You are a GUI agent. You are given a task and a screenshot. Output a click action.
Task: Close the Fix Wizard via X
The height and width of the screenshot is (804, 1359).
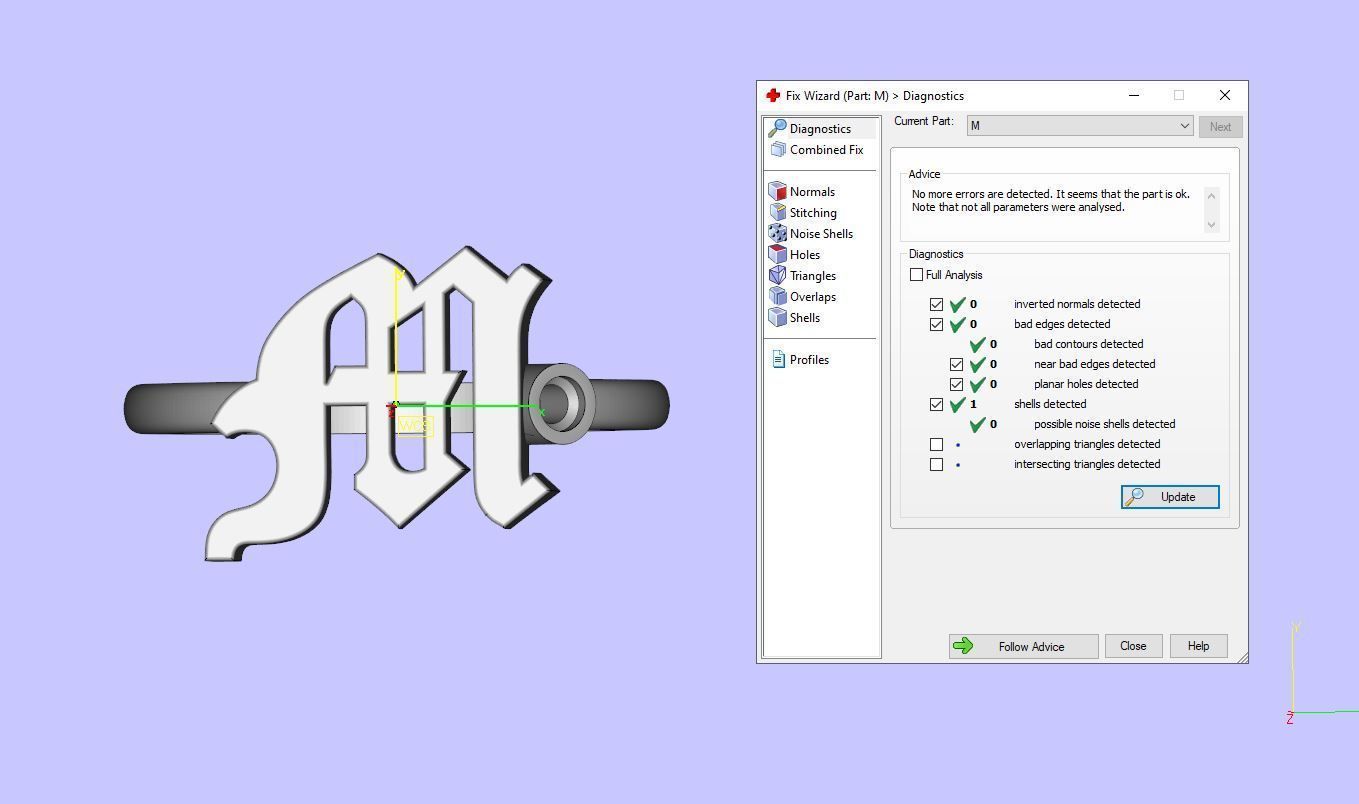(1225, 95)
